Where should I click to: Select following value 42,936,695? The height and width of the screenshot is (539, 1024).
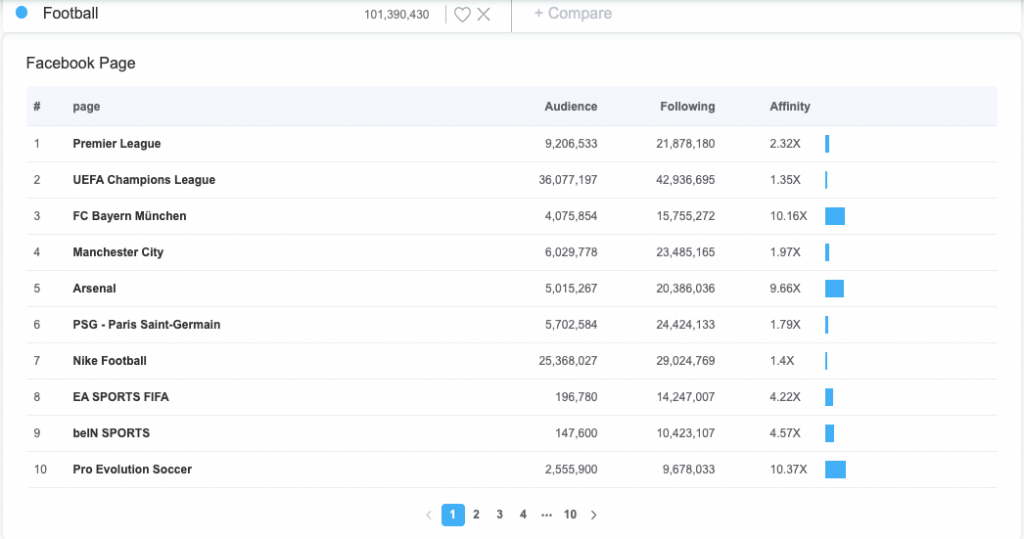(685, 180)
